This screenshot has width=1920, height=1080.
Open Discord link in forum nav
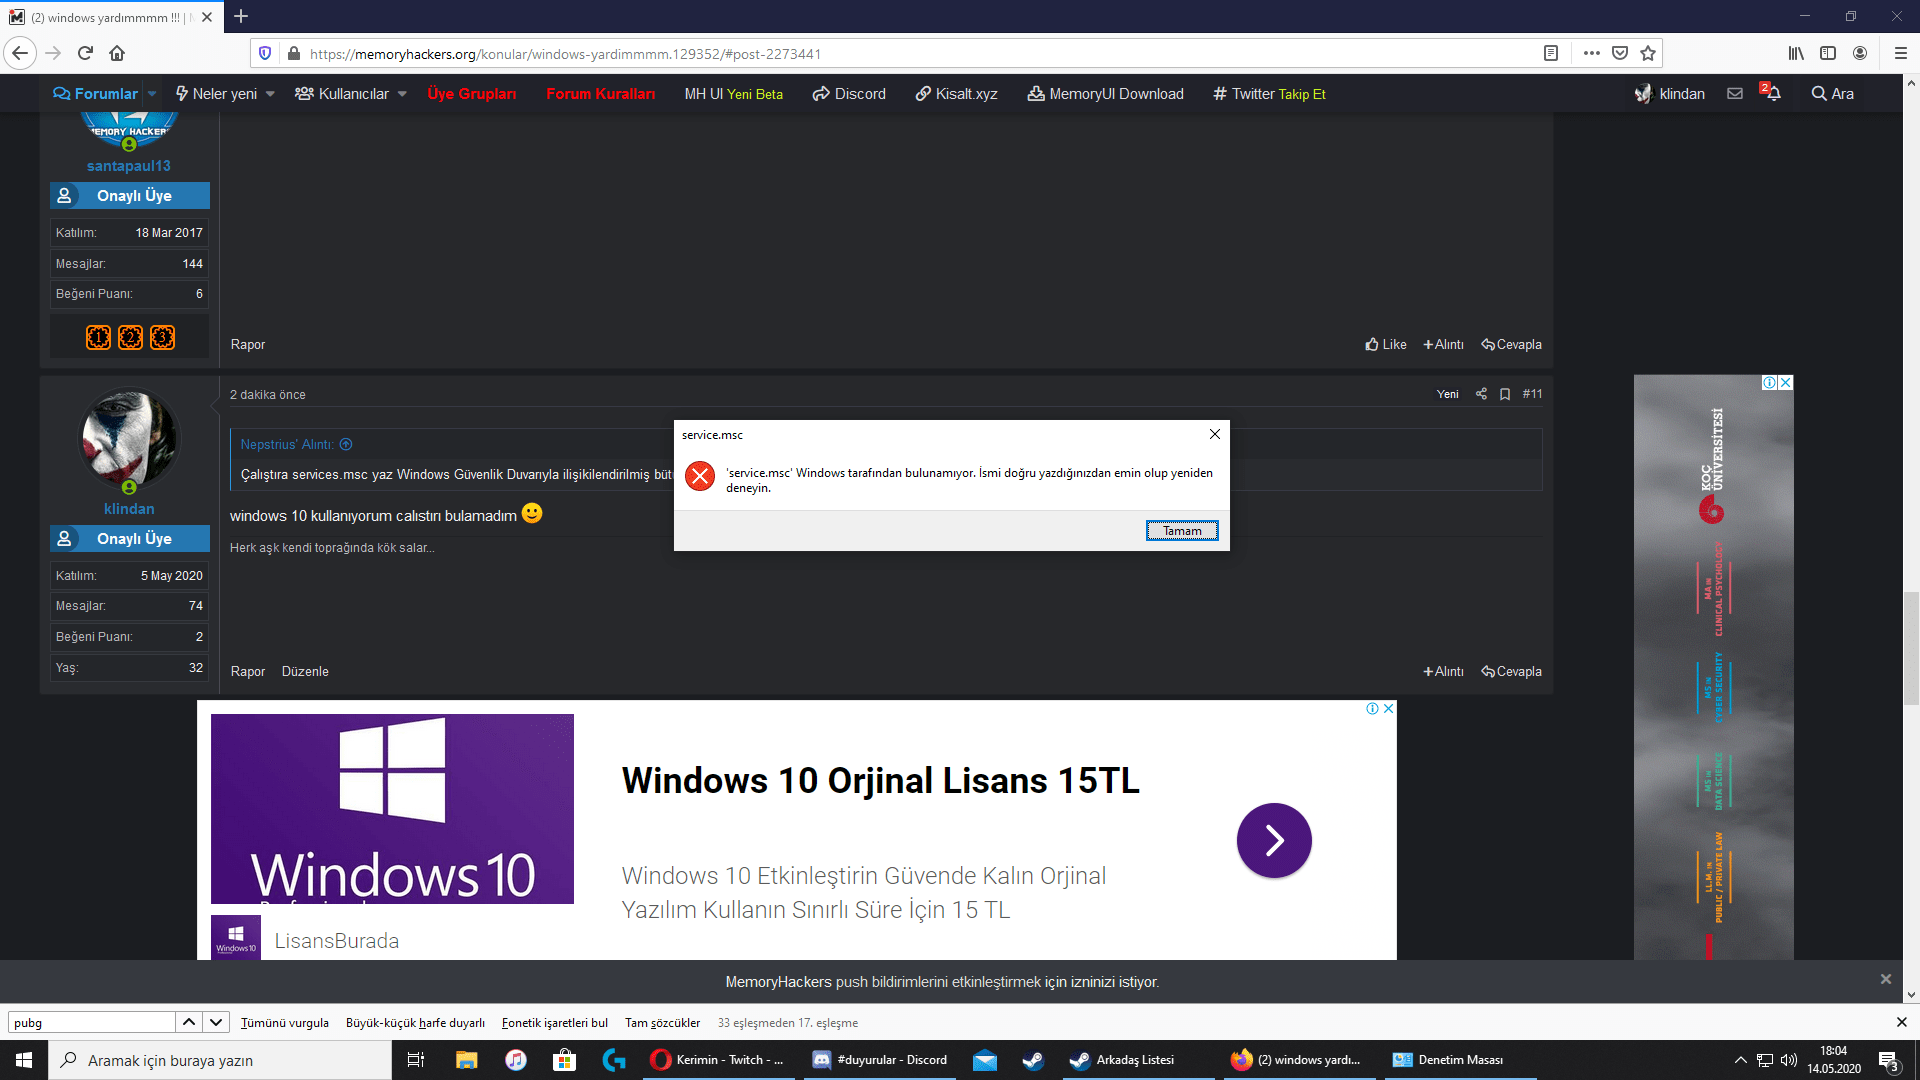[x=849, y=93]
